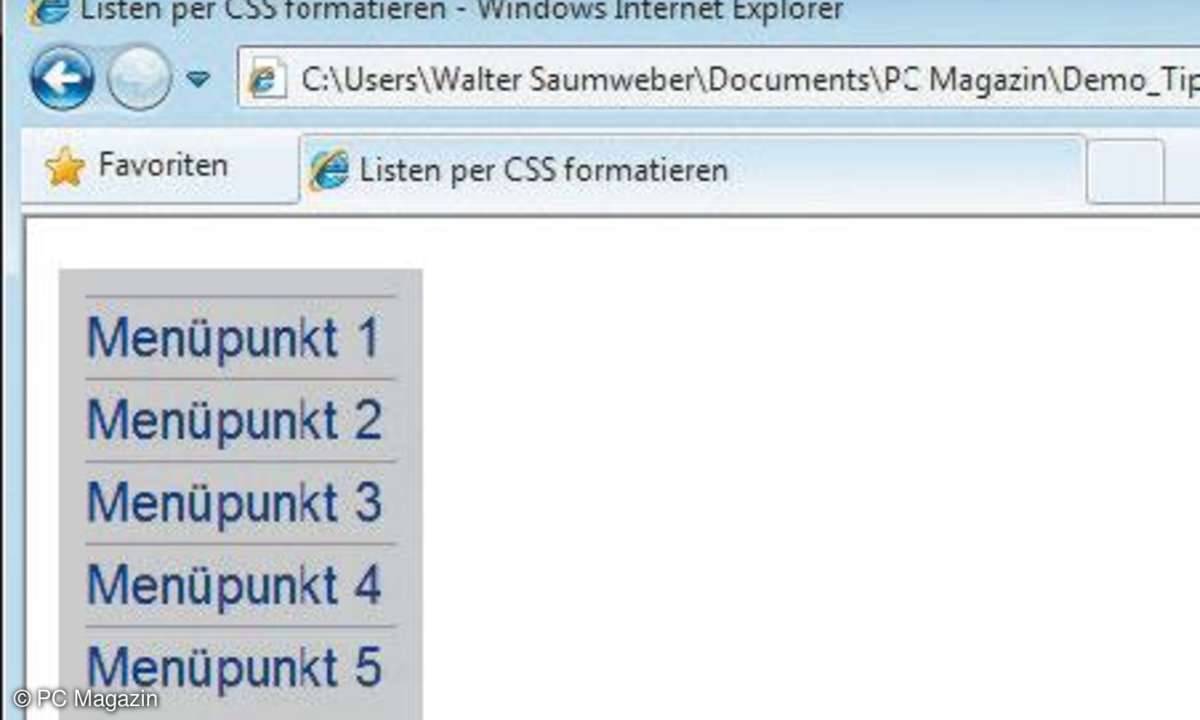Select the Menüpunkt 3 menu entry
Screen dimensions: 1200x720
coord(233,502)
